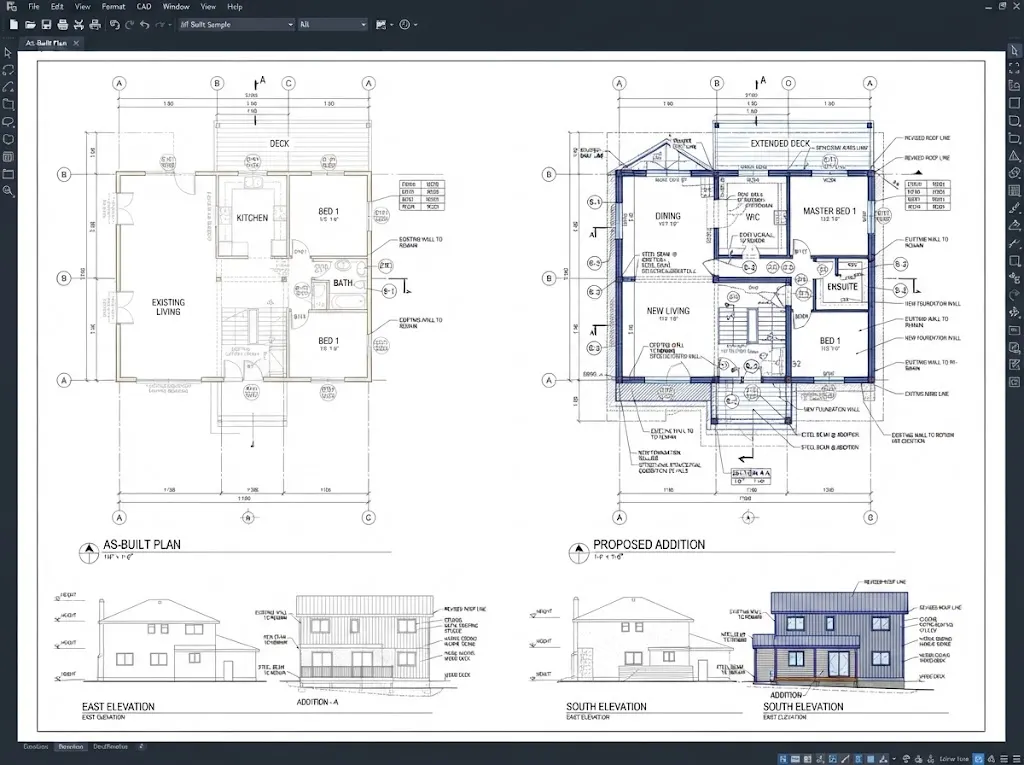Select the table grid tool in right toolbar

pyautogui.click(x=1014, y=191)
